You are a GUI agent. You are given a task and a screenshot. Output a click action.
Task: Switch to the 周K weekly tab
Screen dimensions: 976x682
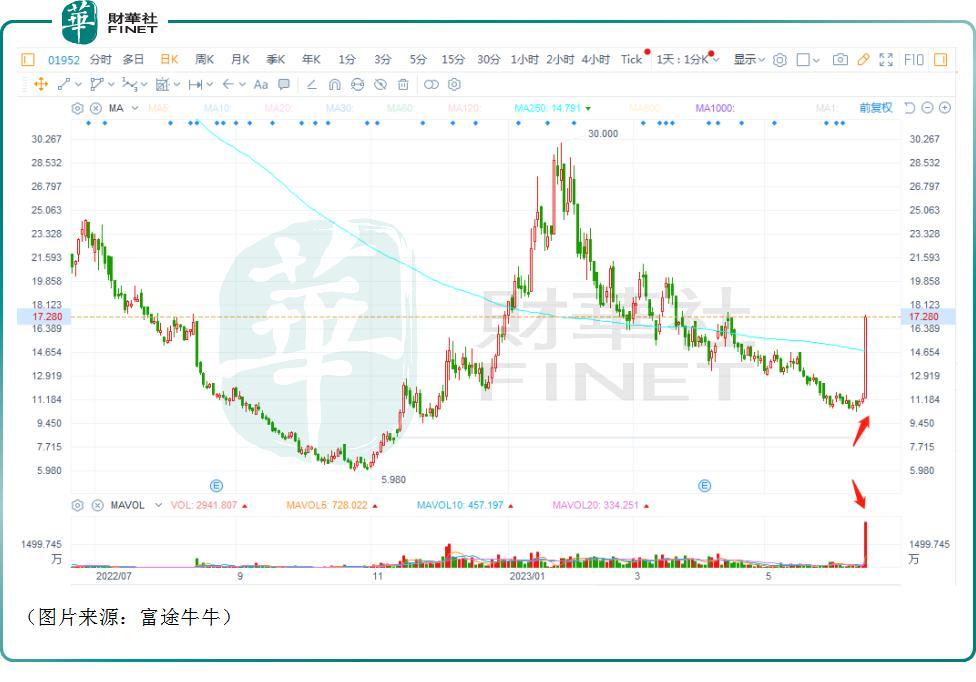(203, 59)
